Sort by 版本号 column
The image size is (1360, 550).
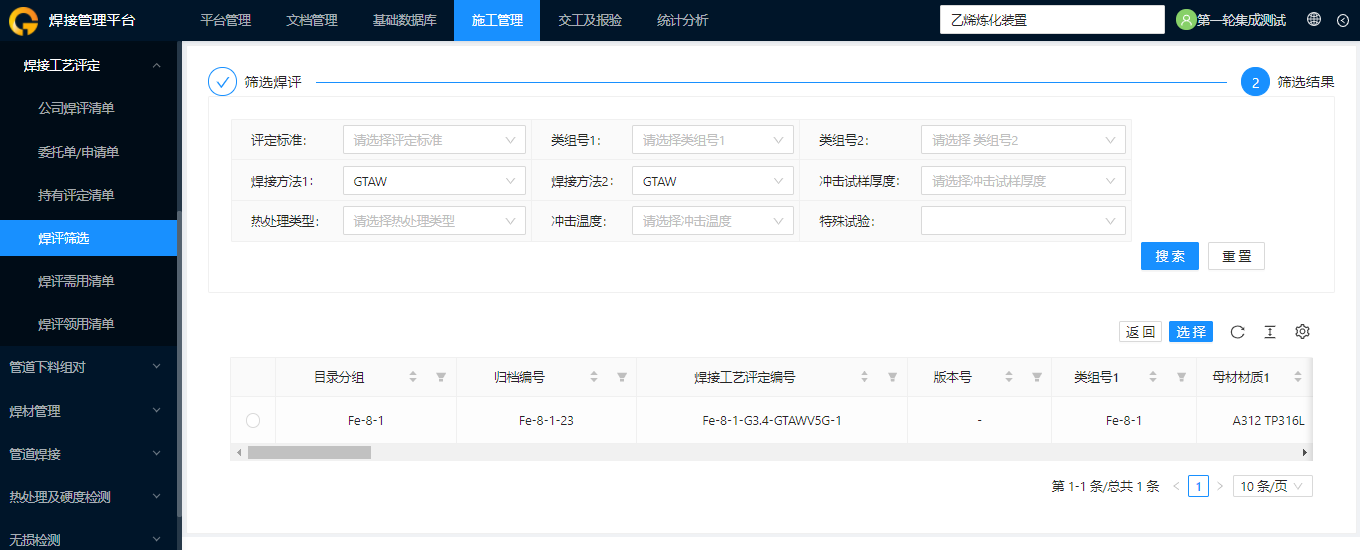[x=1009, y=377]
